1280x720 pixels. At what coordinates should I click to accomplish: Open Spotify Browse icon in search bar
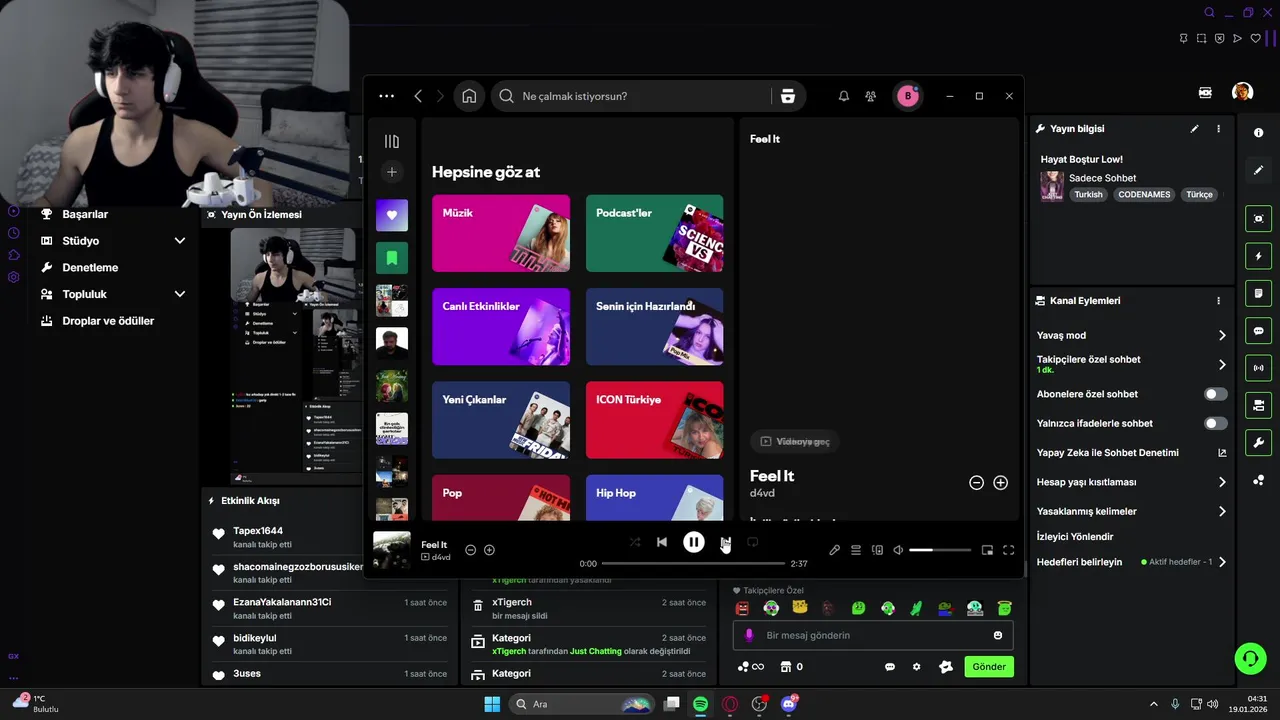point(788,96)
